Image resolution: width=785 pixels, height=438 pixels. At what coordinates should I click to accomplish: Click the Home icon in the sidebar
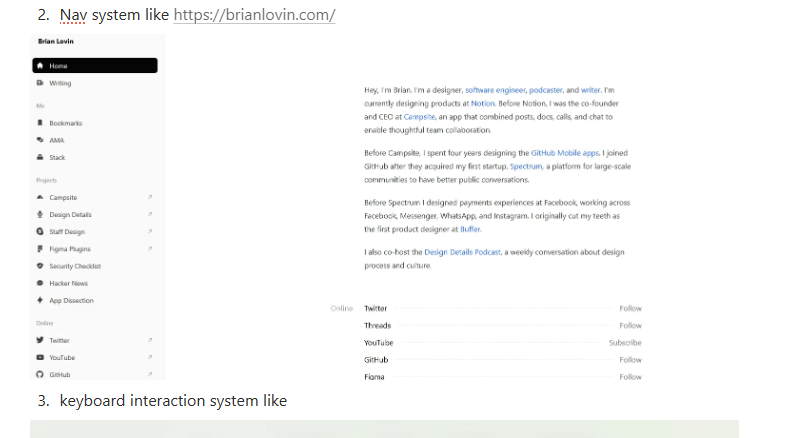point(40,66)
